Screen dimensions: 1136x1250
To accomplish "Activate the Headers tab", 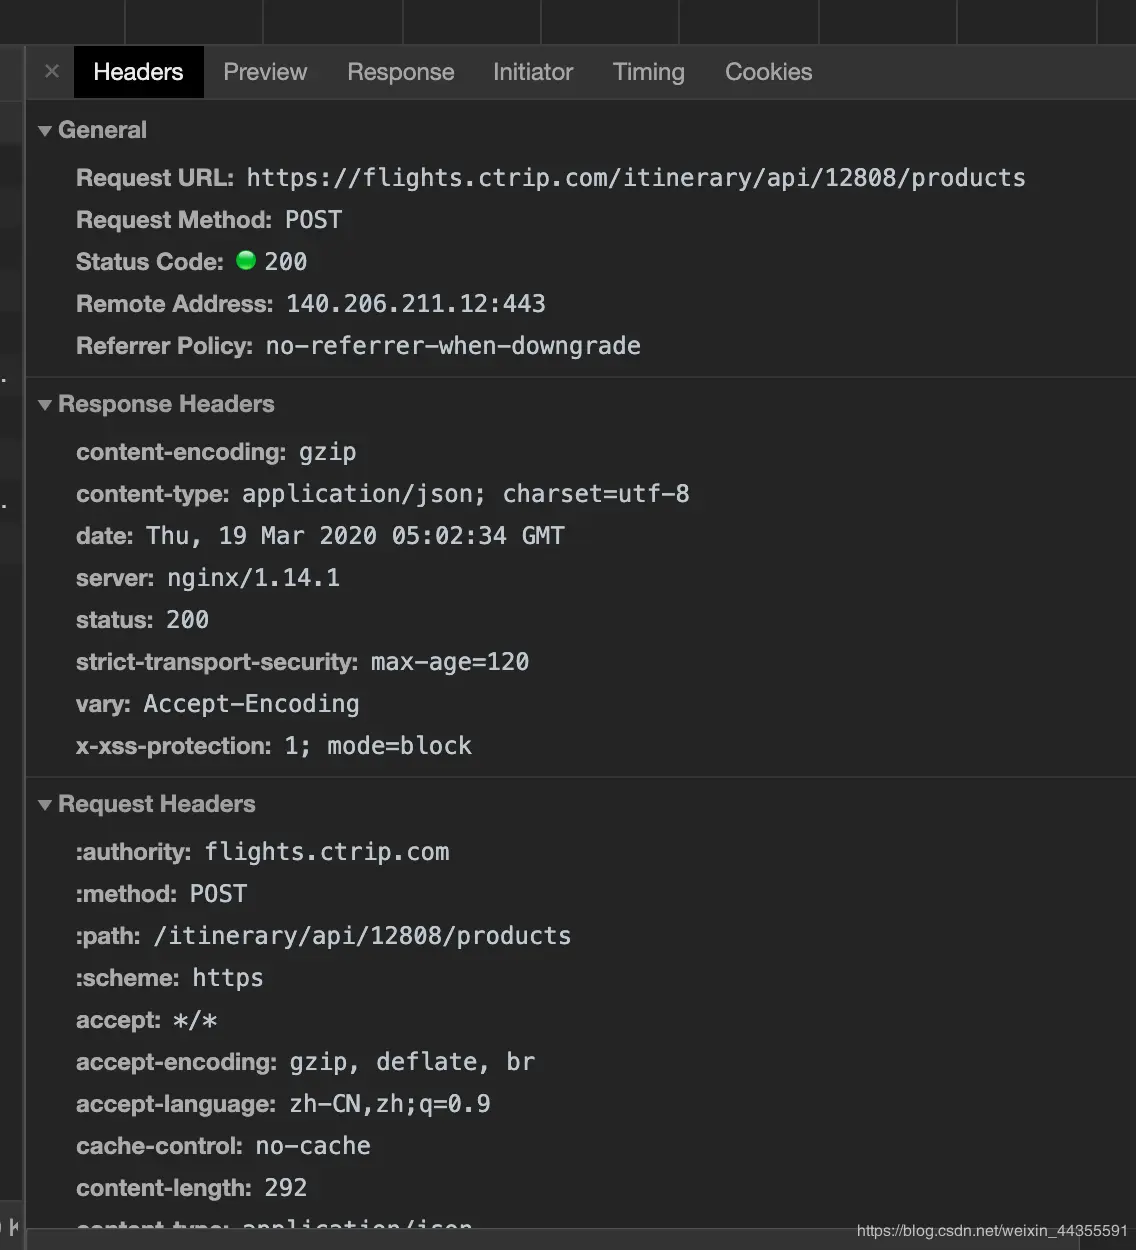I will pyautogui.click(x=138, y=72).
